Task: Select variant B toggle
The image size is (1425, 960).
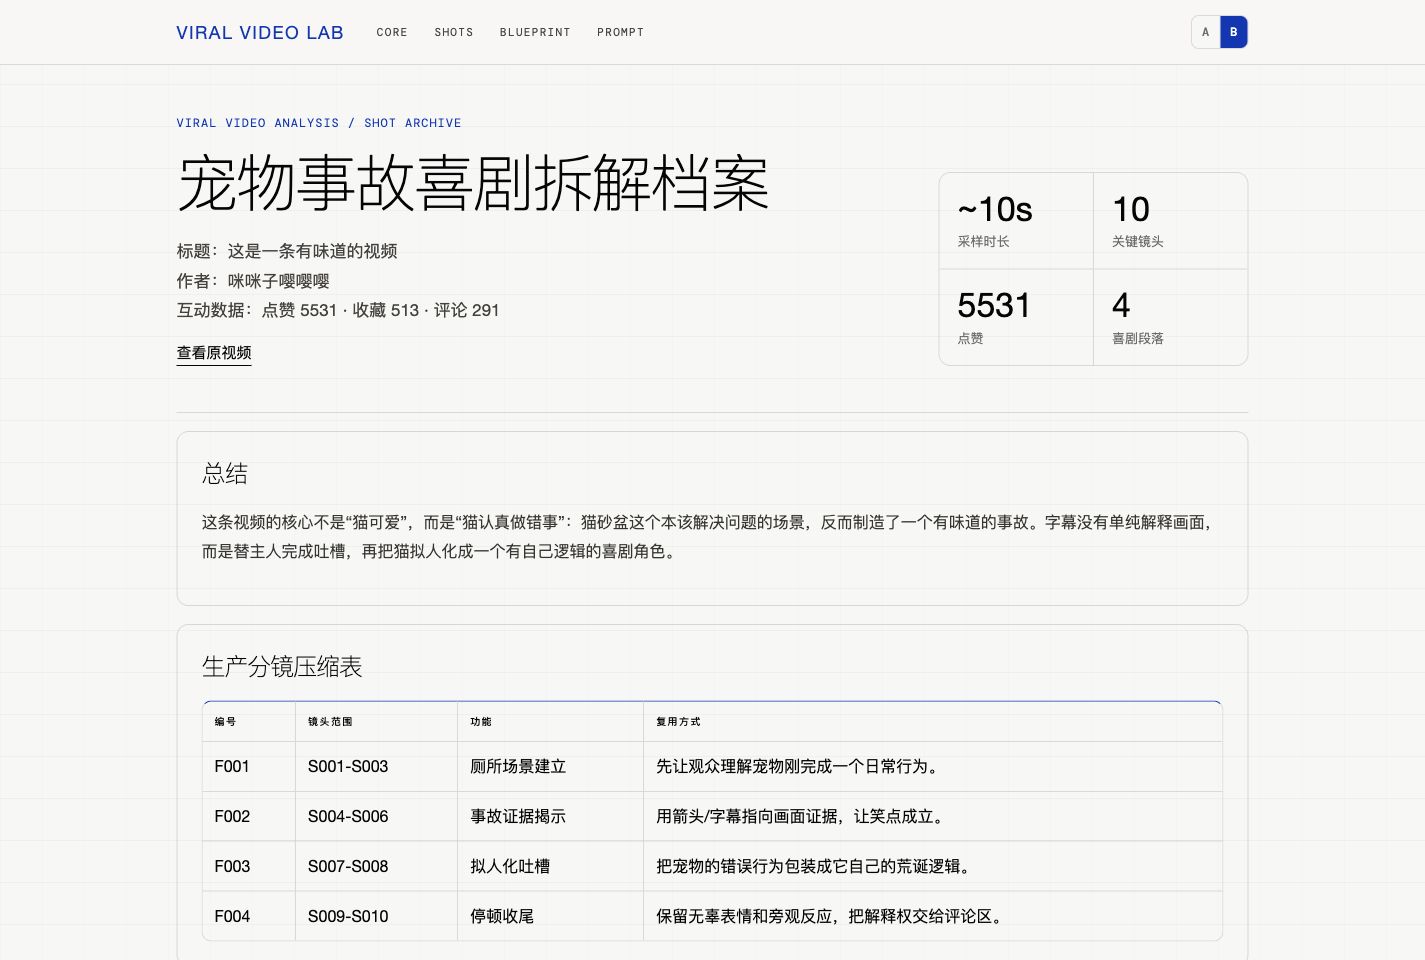Action: coord(1234,32)
